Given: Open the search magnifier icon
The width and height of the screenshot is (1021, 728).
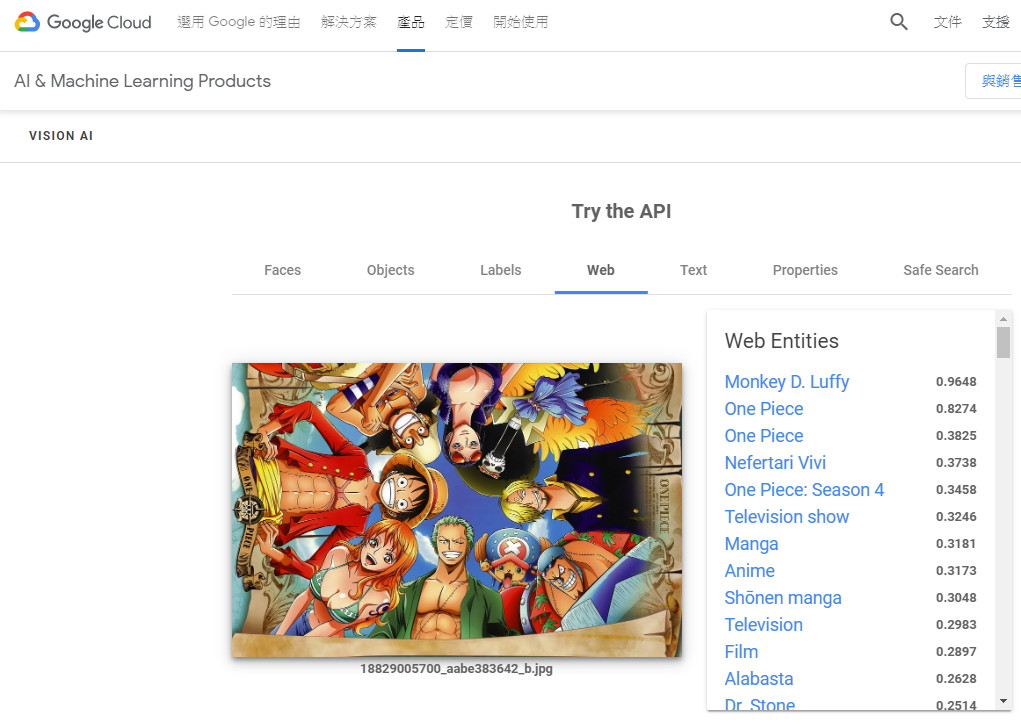Looking at the screenshot, I should pyautogui.click(x=899, y=22).
